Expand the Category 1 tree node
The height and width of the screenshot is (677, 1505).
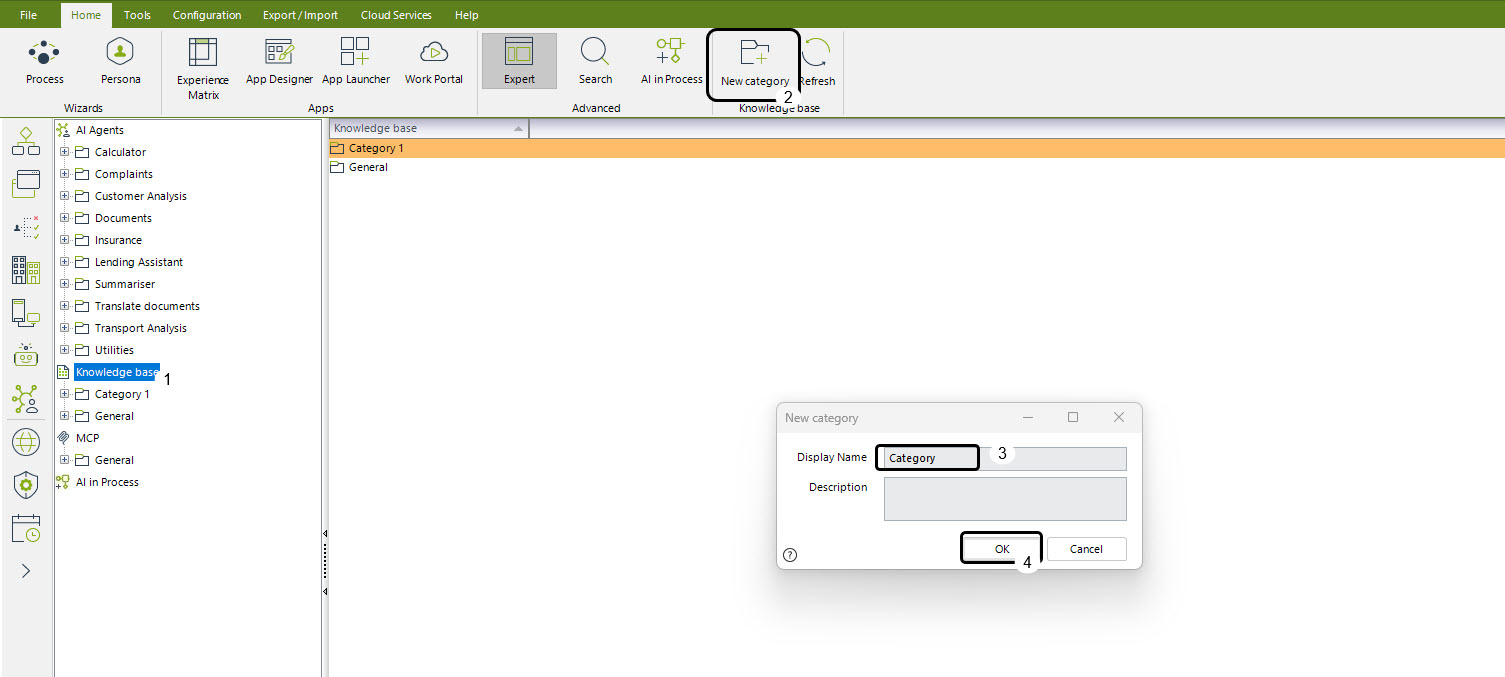65,394
